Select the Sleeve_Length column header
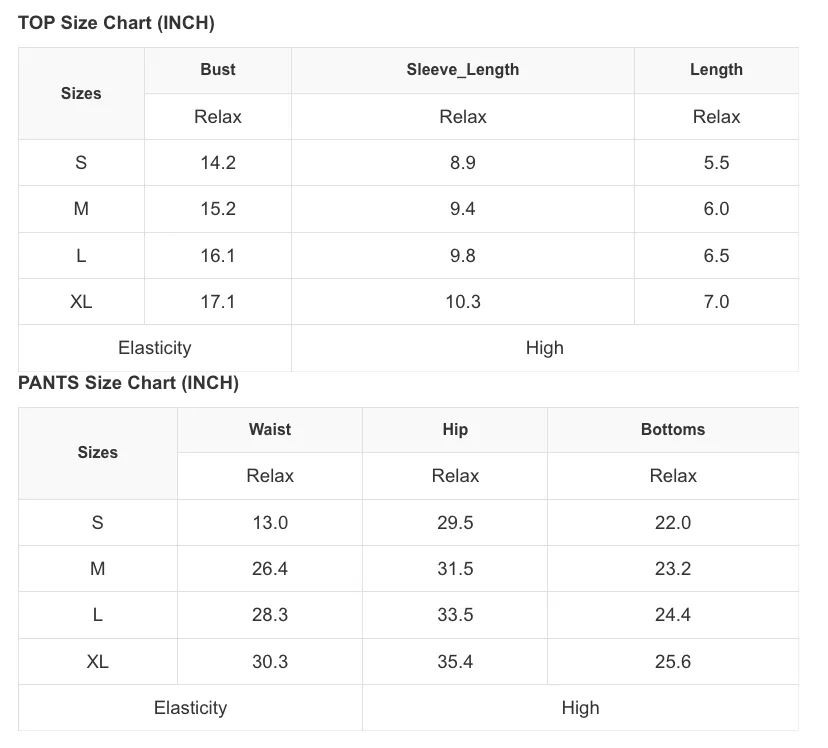 pyautogui.click(x=463, y=70)
